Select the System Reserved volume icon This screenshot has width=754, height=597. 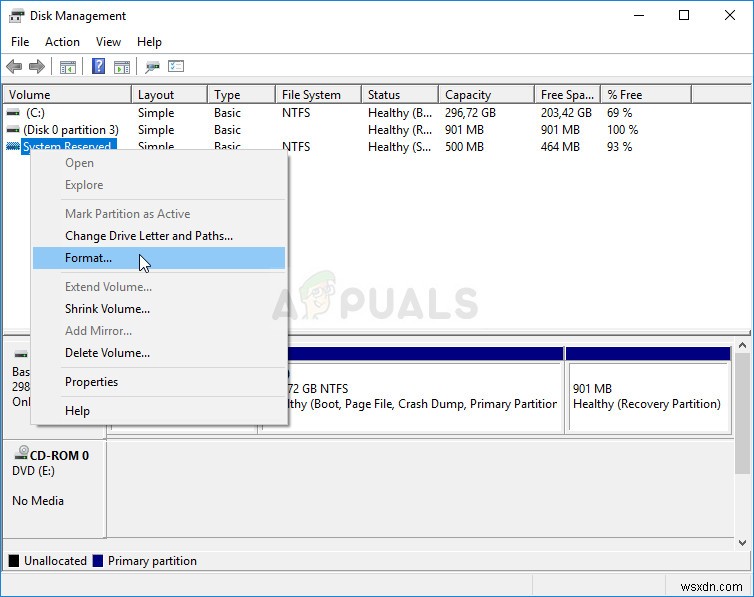pos(13,146)
